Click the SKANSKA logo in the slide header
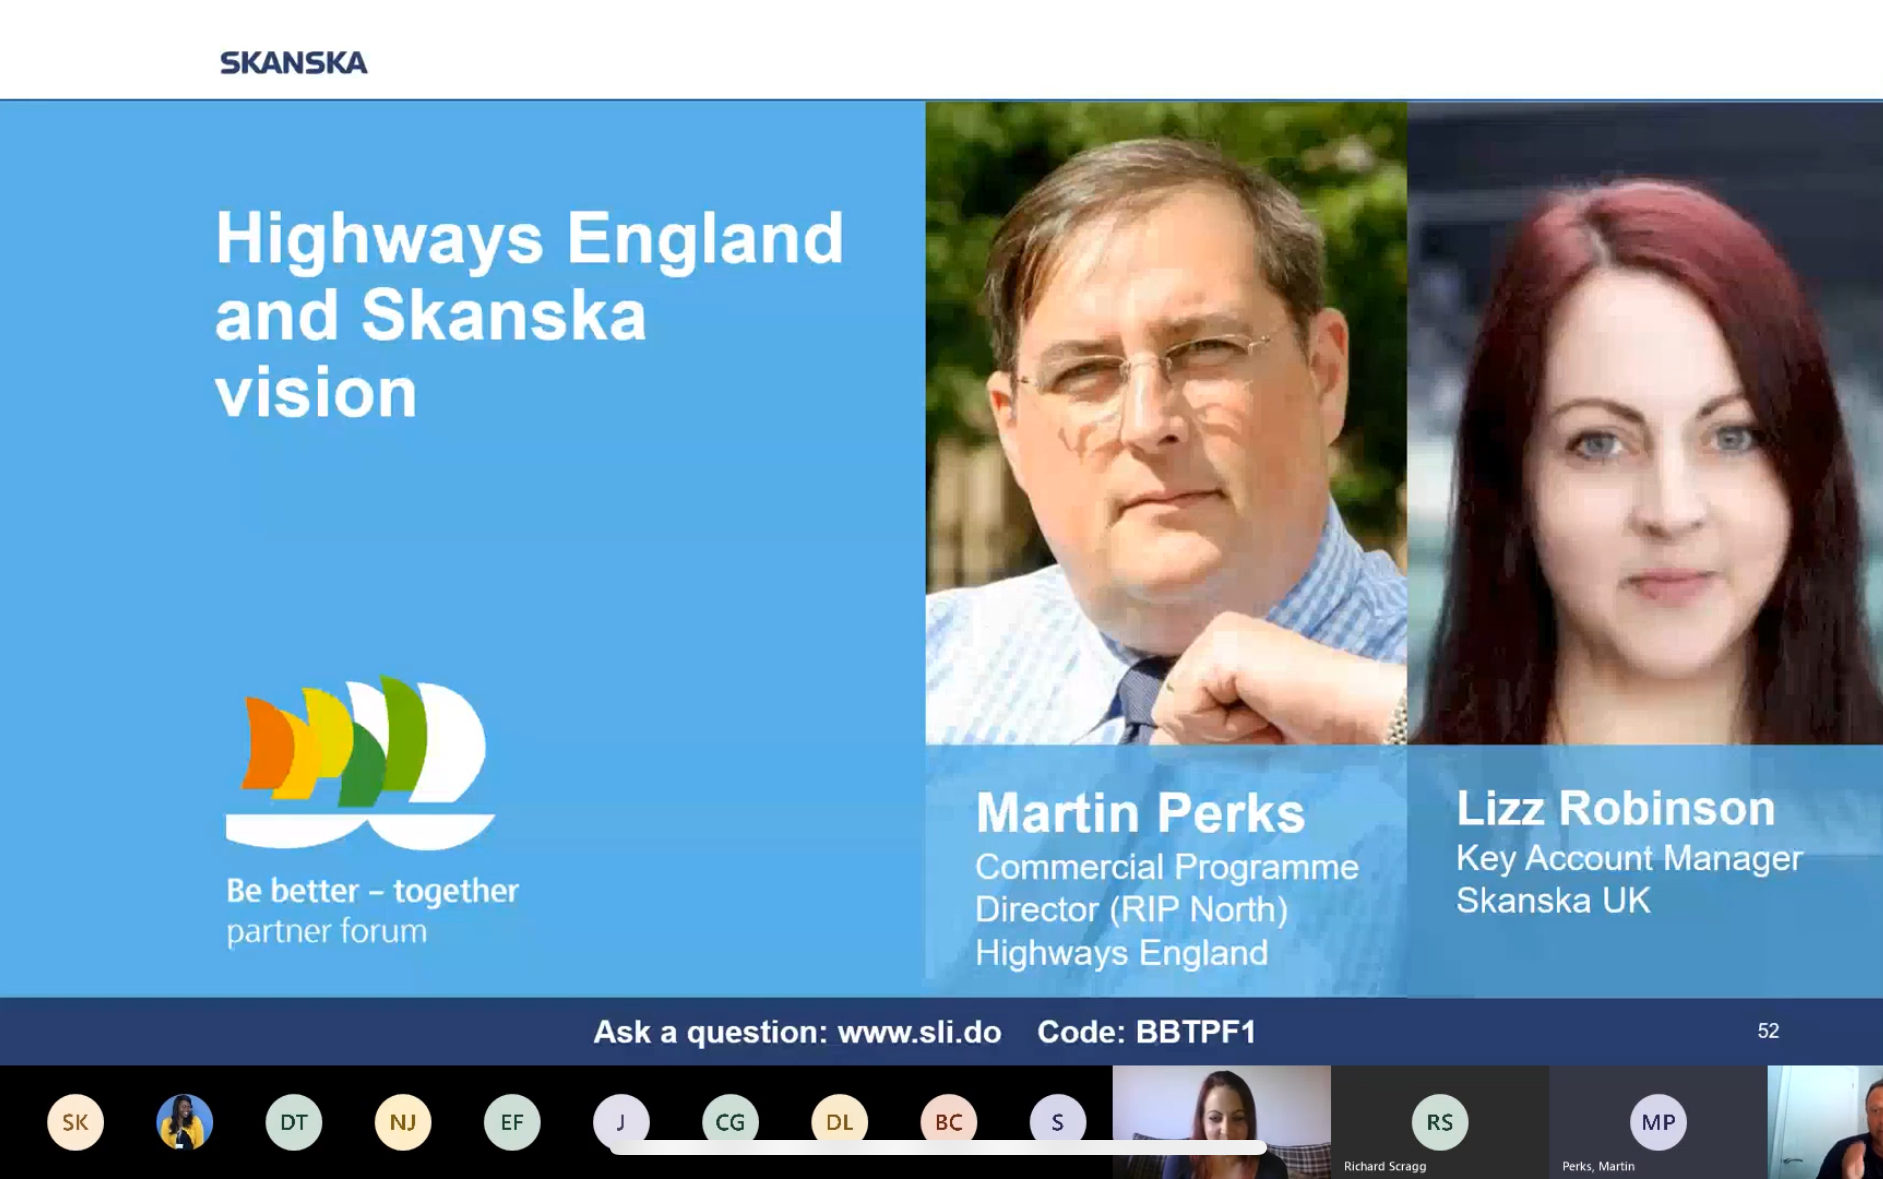This screenshot has height=1179, width=1883. 293,62
